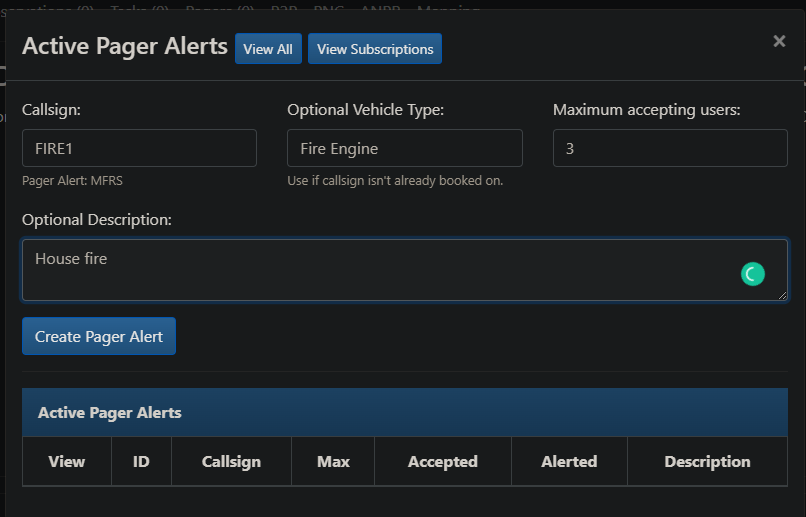Click the ID column header

pos(141,462)
